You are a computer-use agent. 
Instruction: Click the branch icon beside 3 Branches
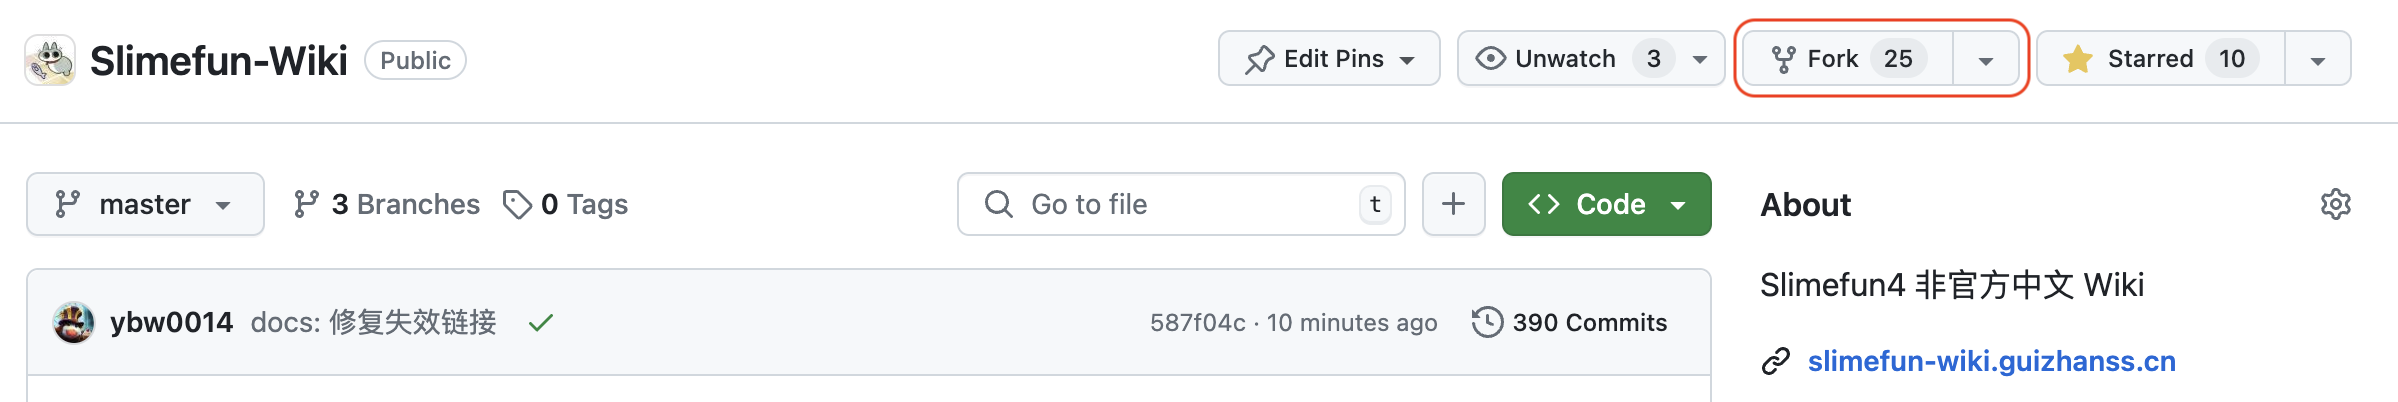coord(306,205)
